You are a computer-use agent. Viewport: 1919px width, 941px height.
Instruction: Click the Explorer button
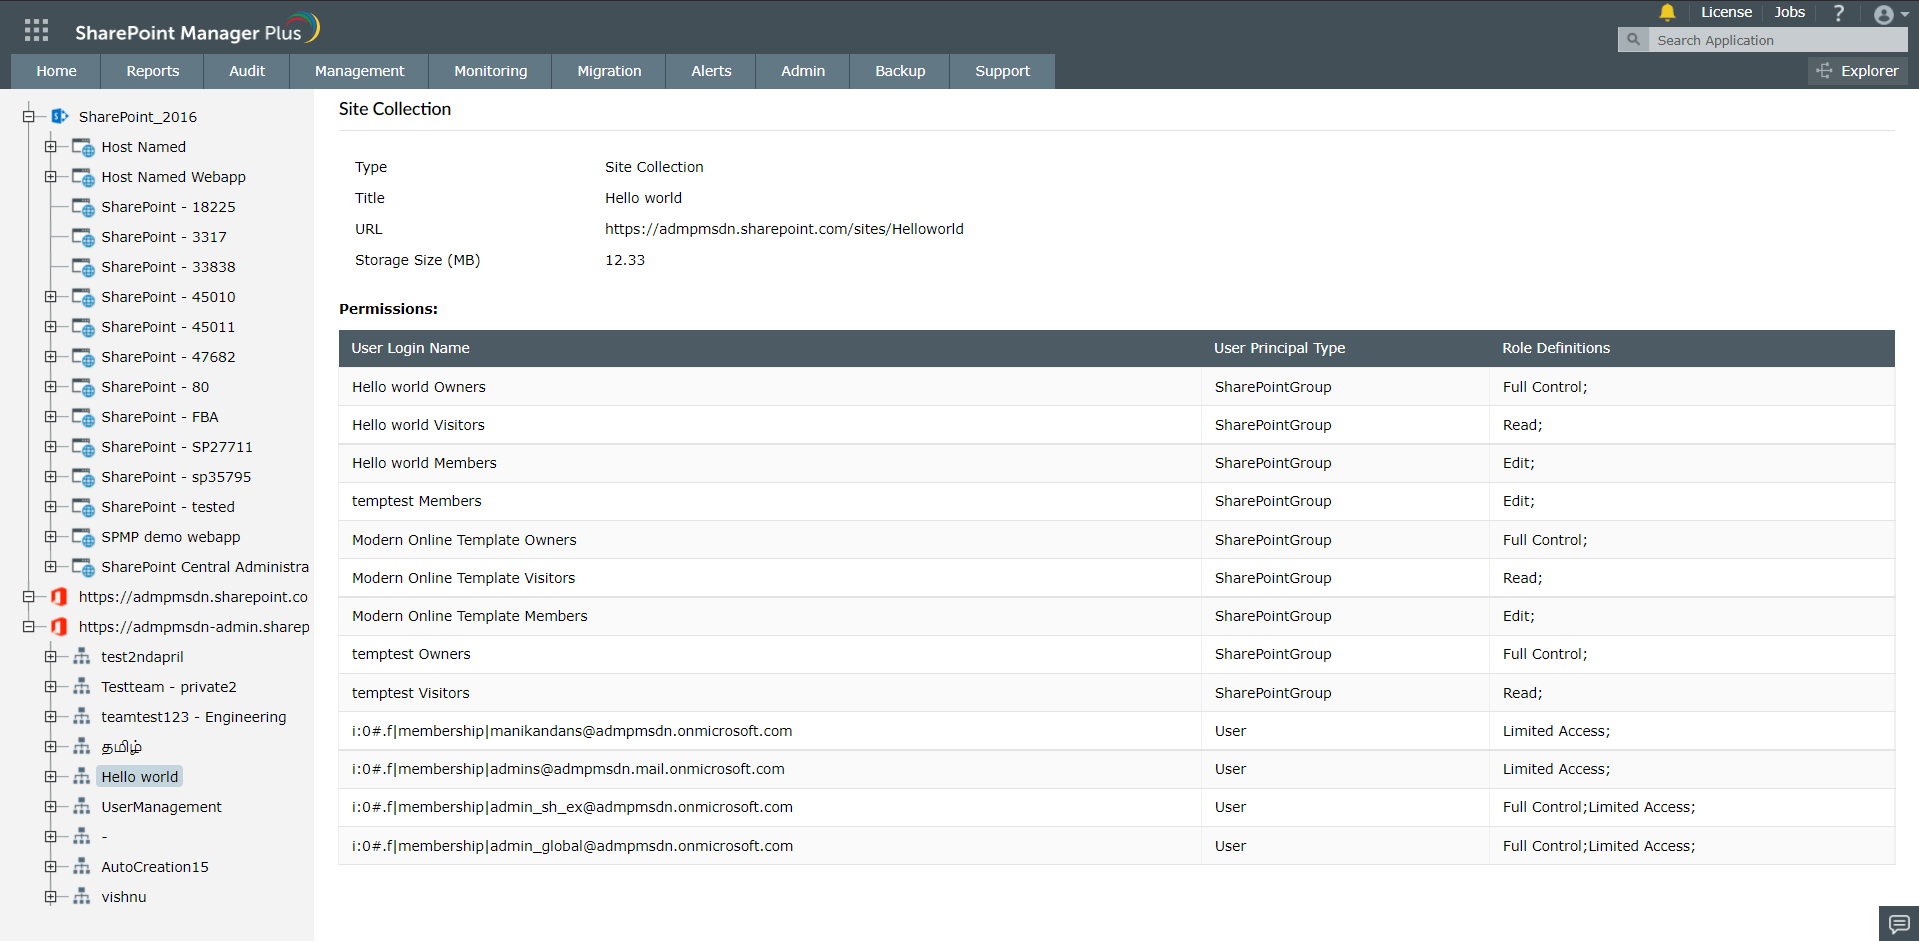(x=1857, y=71)
